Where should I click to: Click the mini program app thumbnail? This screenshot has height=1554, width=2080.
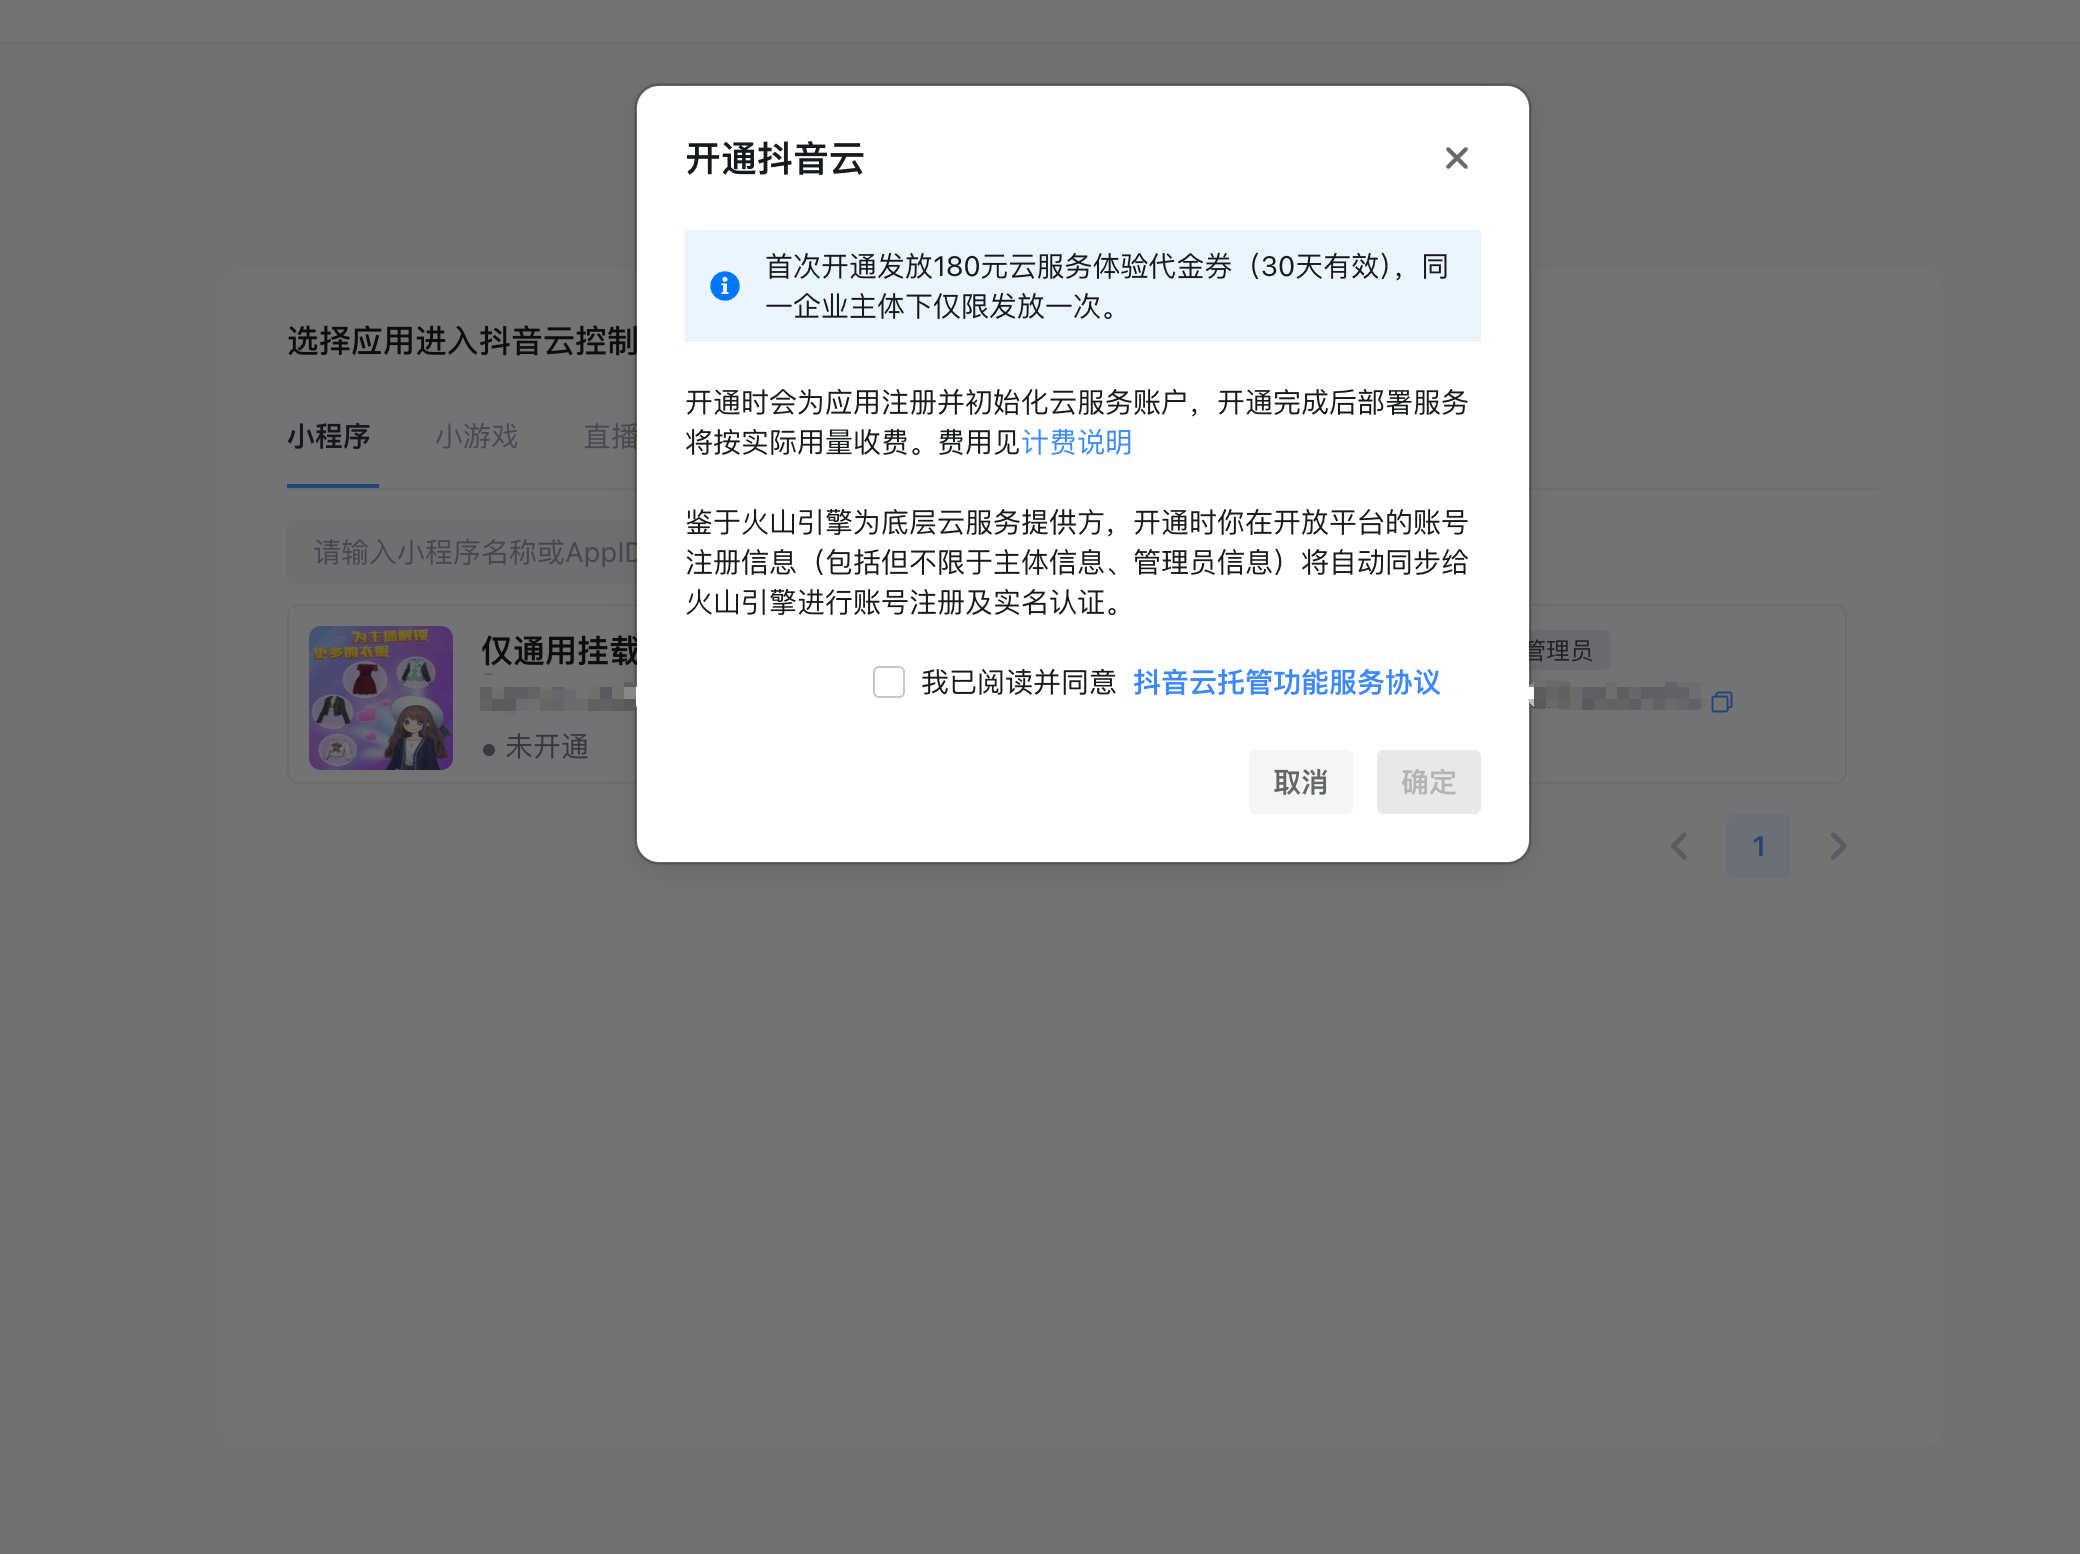(x=381, y=697)
